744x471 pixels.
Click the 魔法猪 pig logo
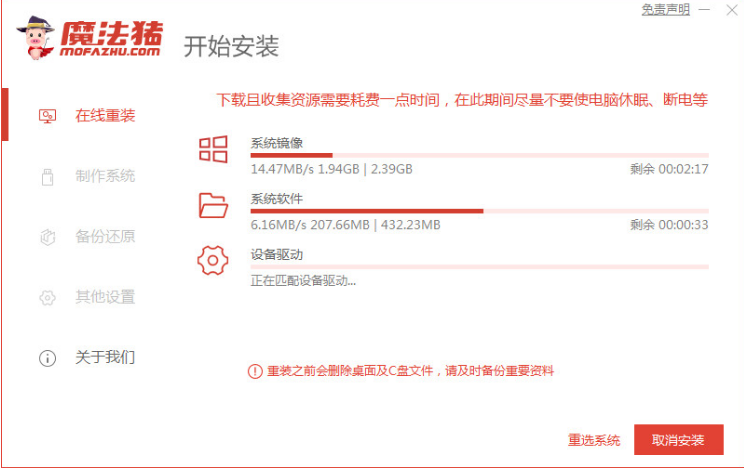coord(36,38)
